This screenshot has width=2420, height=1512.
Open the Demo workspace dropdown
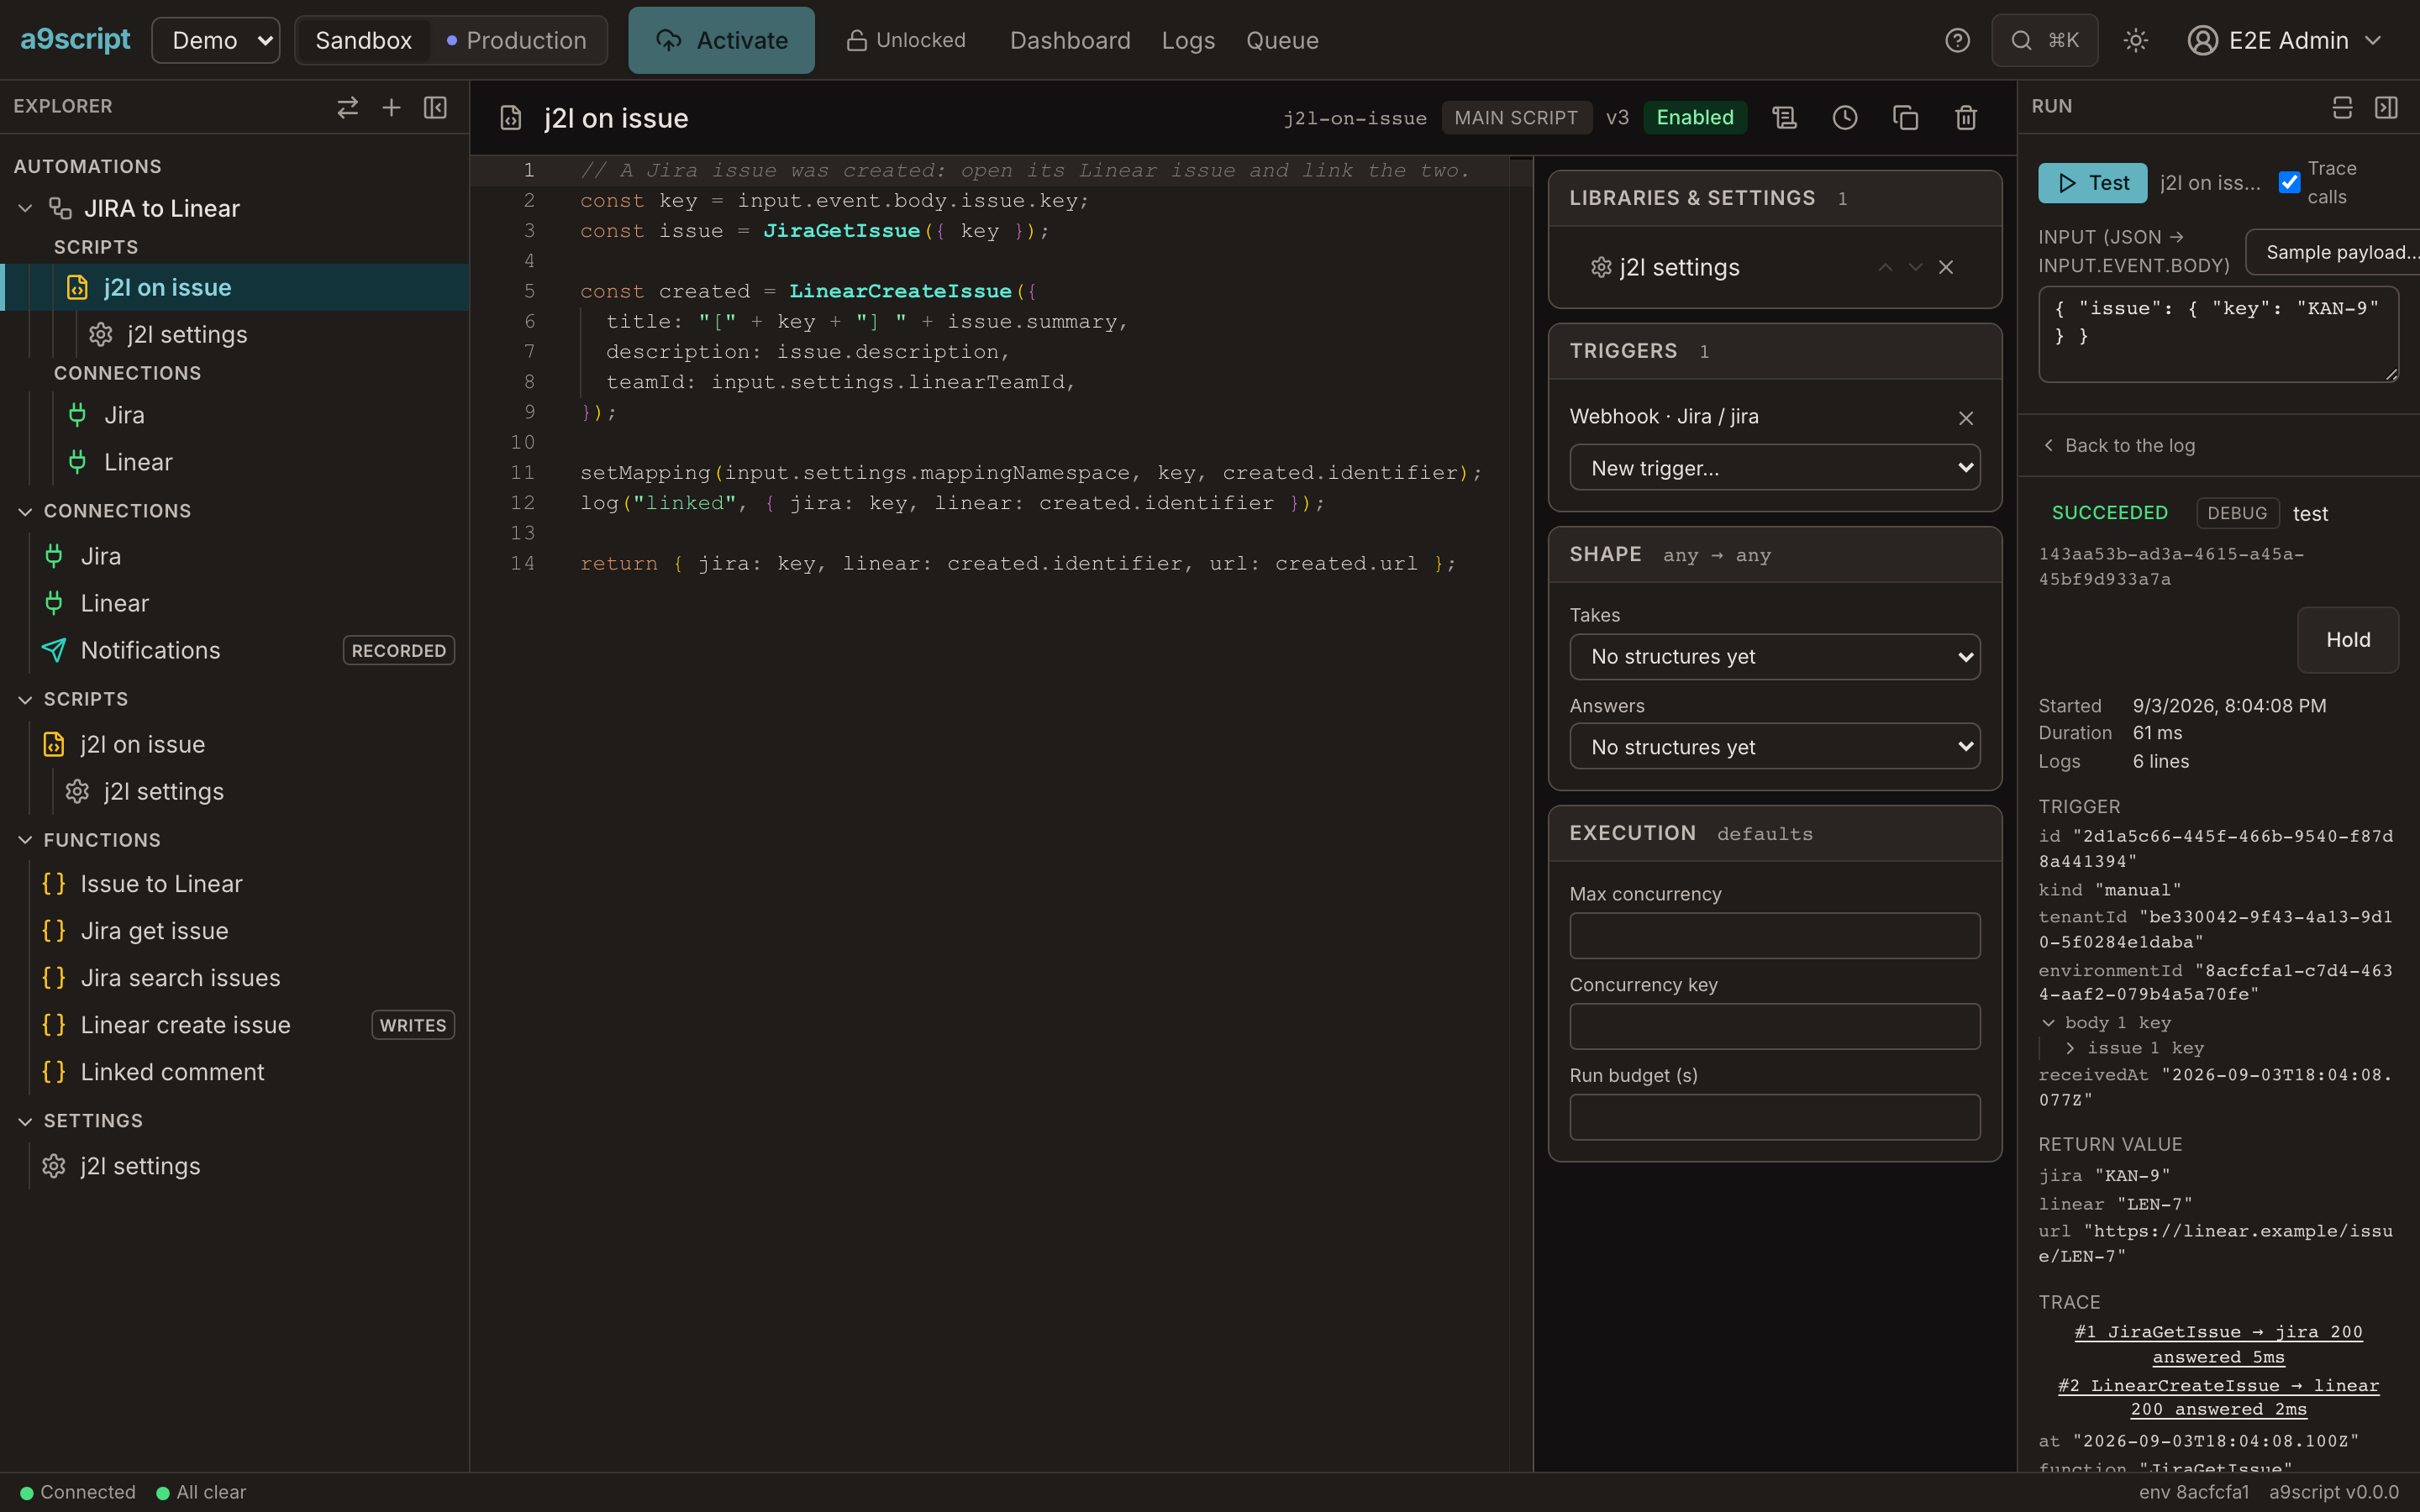pos(216,40)
